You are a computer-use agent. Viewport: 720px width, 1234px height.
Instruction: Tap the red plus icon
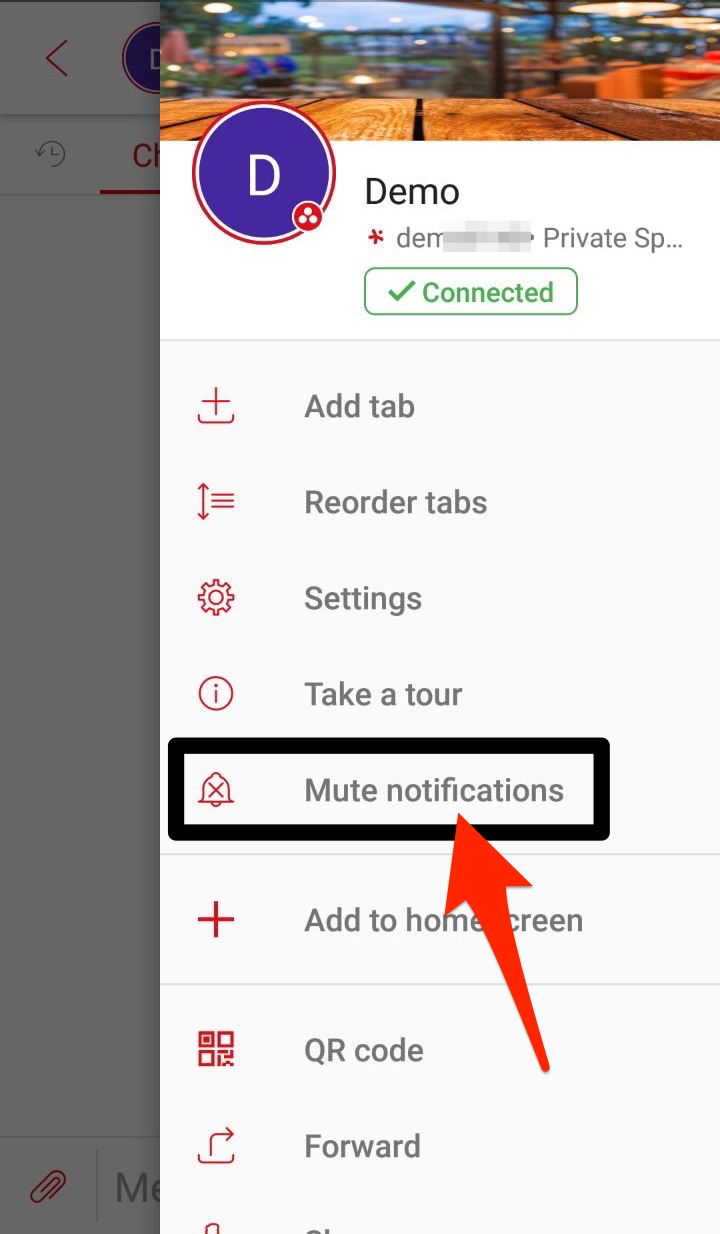pos(216,920)
